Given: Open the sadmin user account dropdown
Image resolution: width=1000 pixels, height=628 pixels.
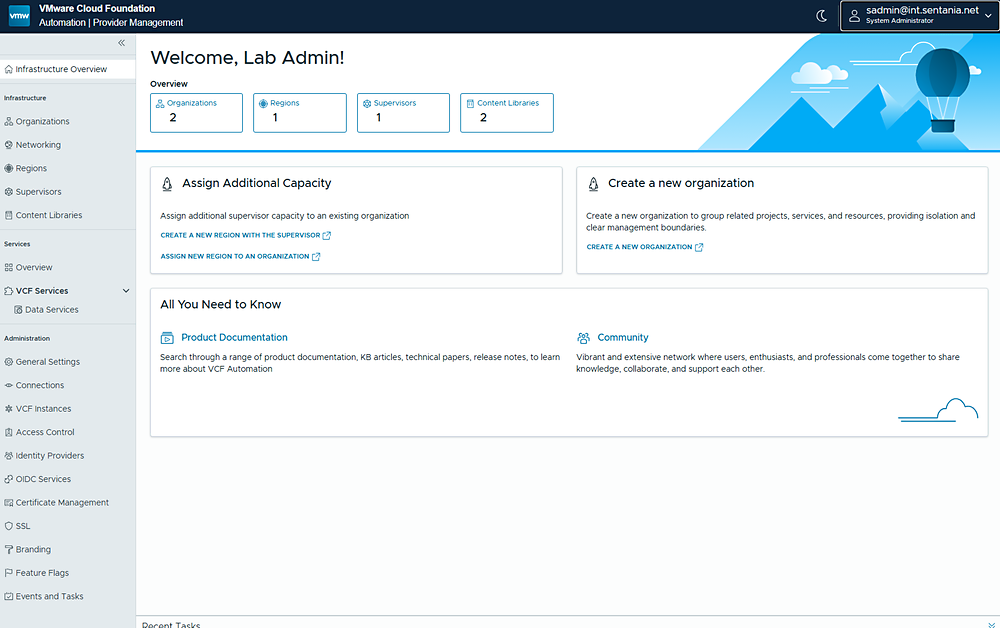Looking at the screenshot, I should (919, 16).
